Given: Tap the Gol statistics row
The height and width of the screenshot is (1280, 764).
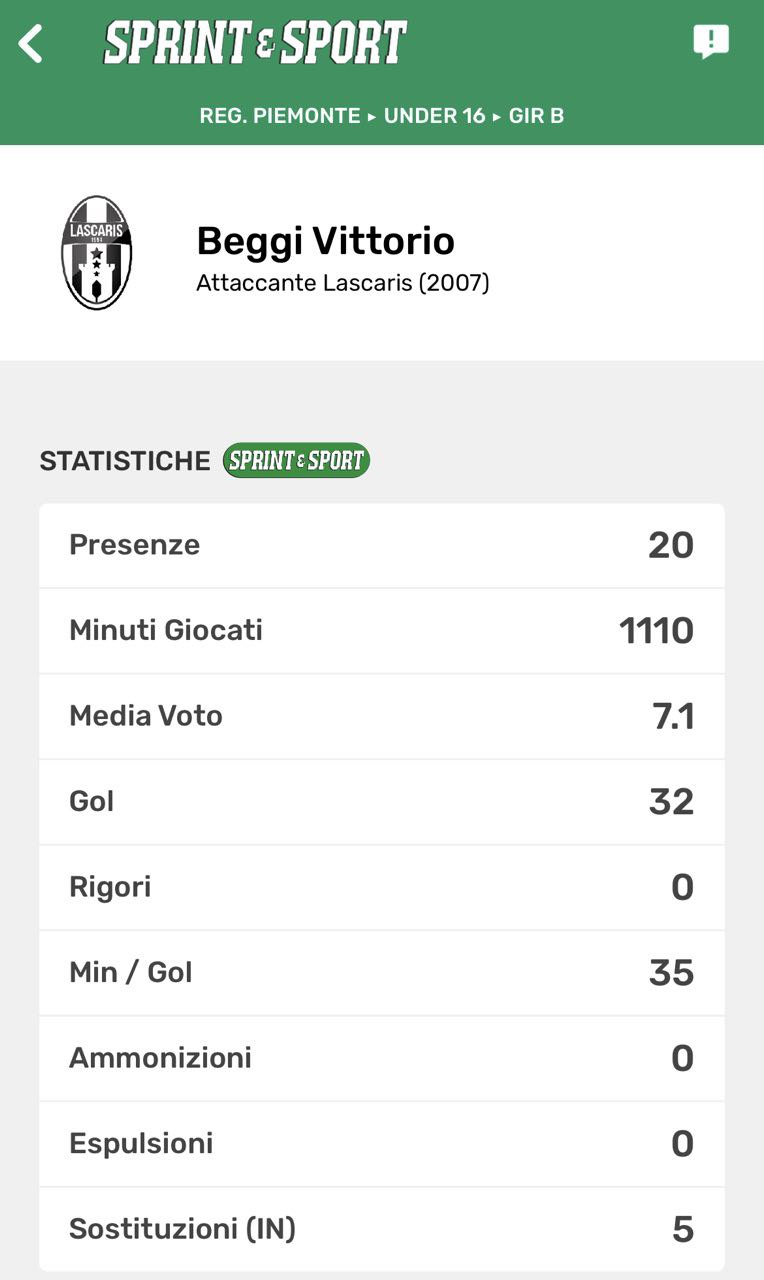Looking at the screenshot, I should pyautogui.click(x=382, y=802).
